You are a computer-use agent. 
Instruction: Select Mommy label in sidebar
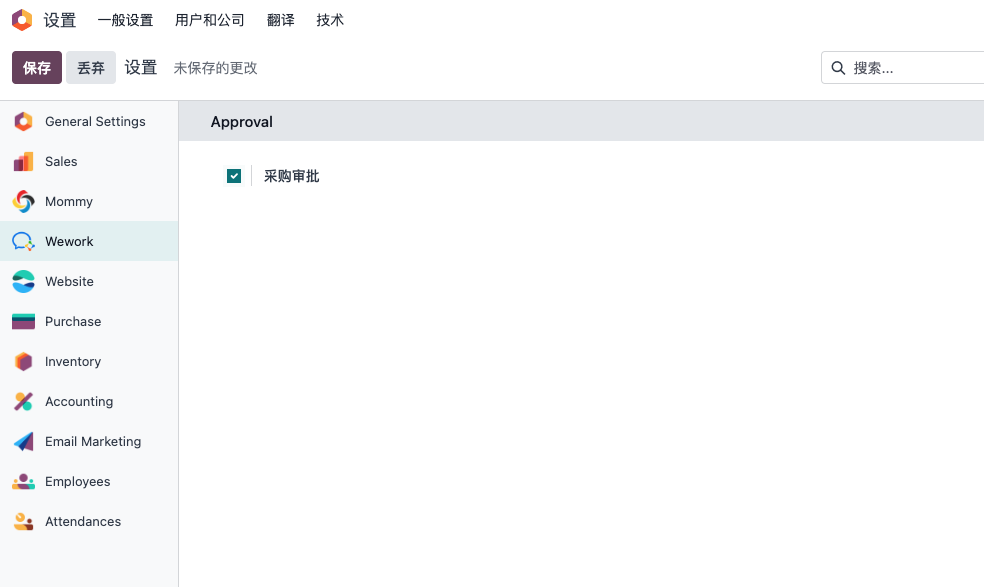pos(69,202)
